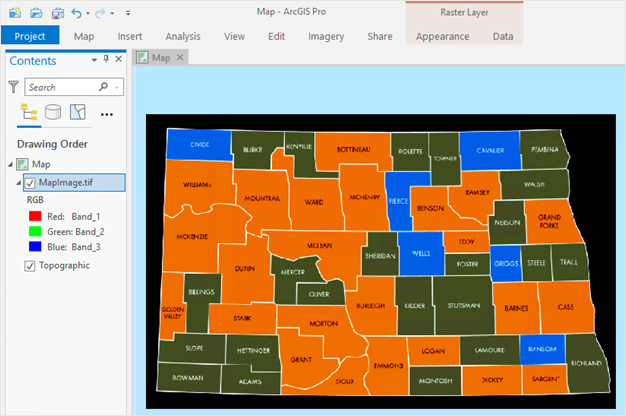
Task: Open the Customize Quick Access Toolbar dropdown
Action: [x=127, y=13]
